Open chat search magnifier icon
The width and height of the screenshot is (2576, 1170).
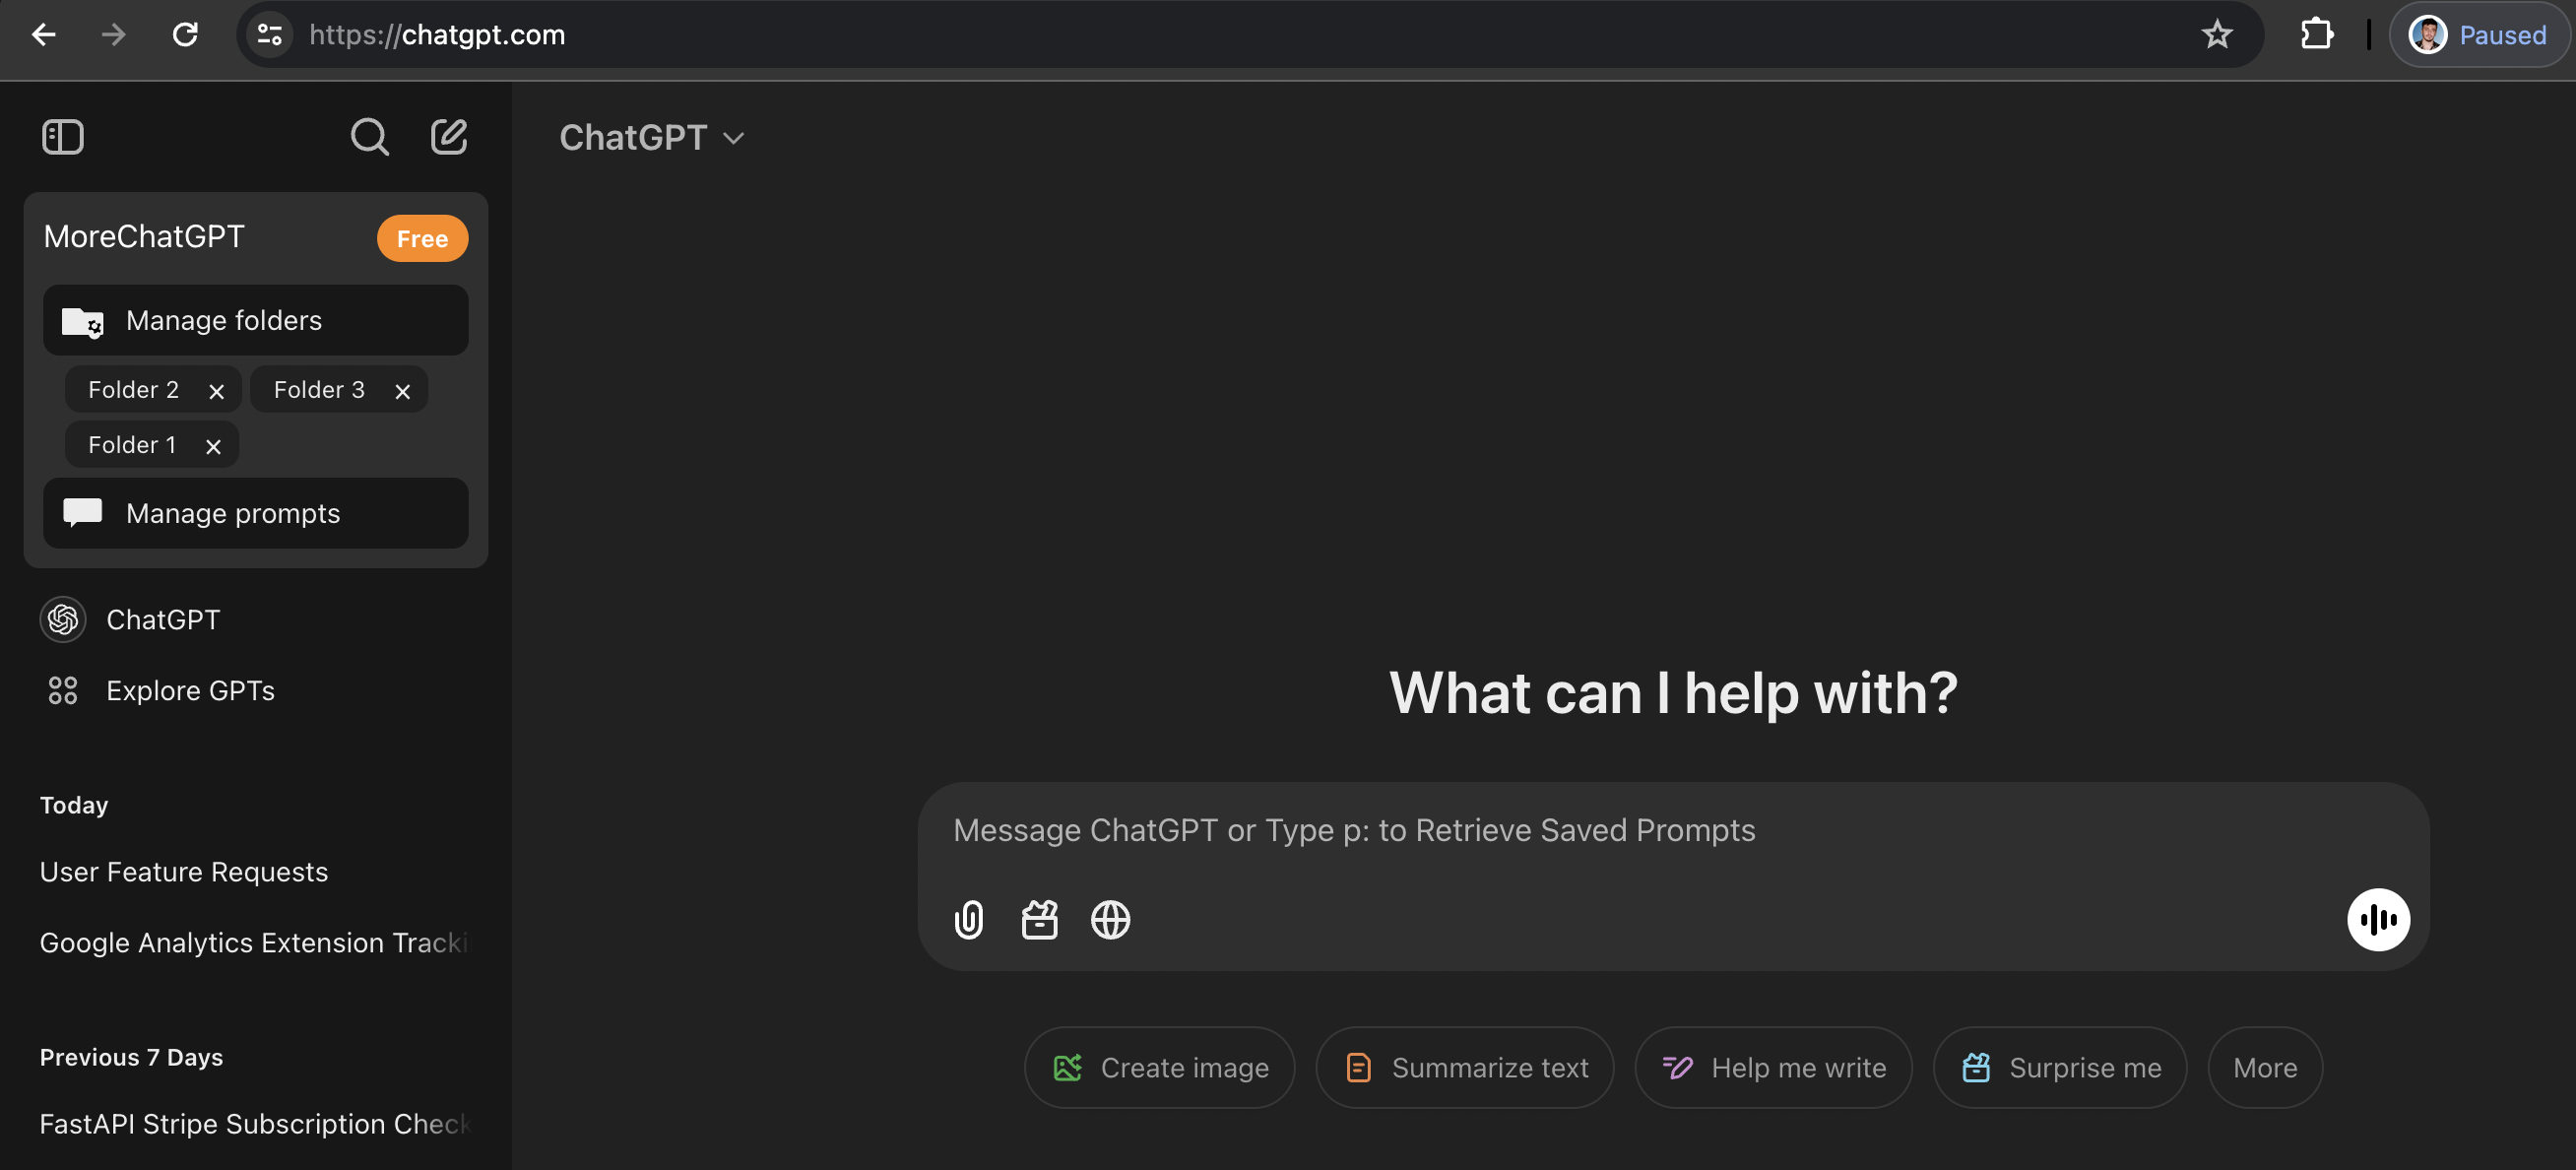click(369, 137)
